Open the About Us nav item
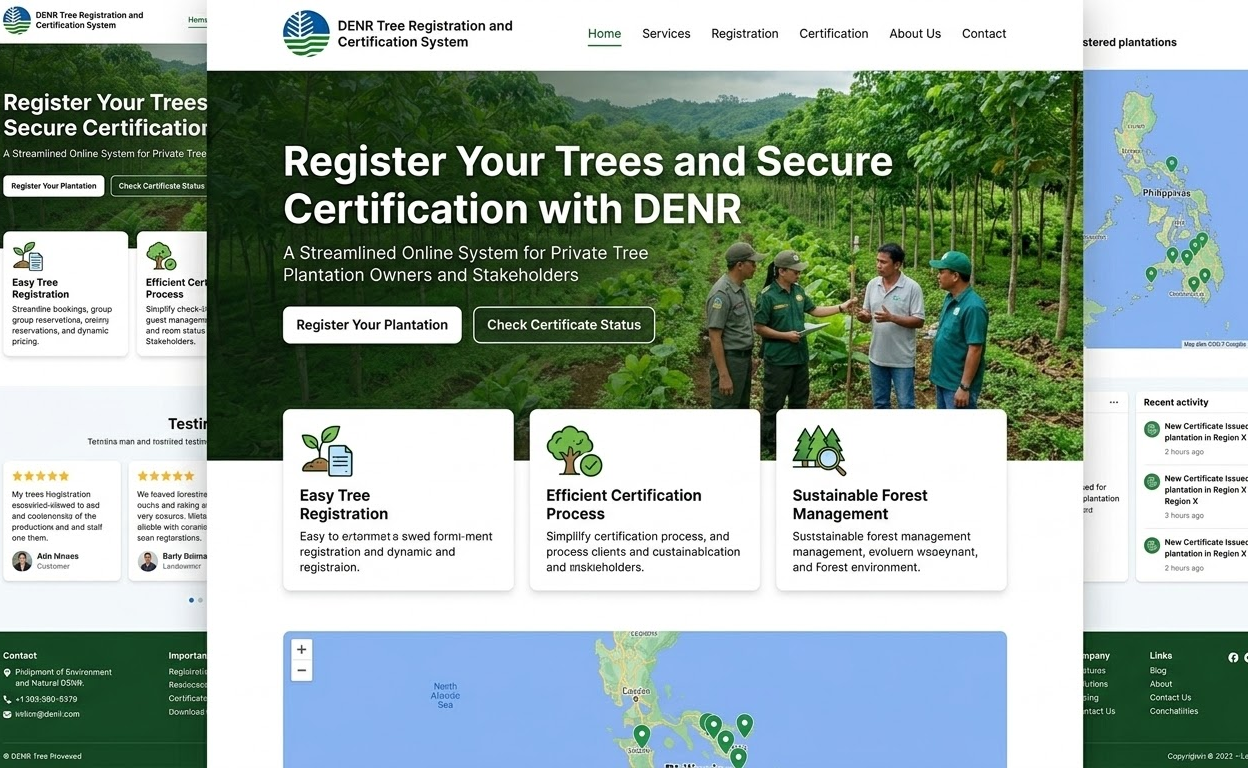 tap(915, 33)
